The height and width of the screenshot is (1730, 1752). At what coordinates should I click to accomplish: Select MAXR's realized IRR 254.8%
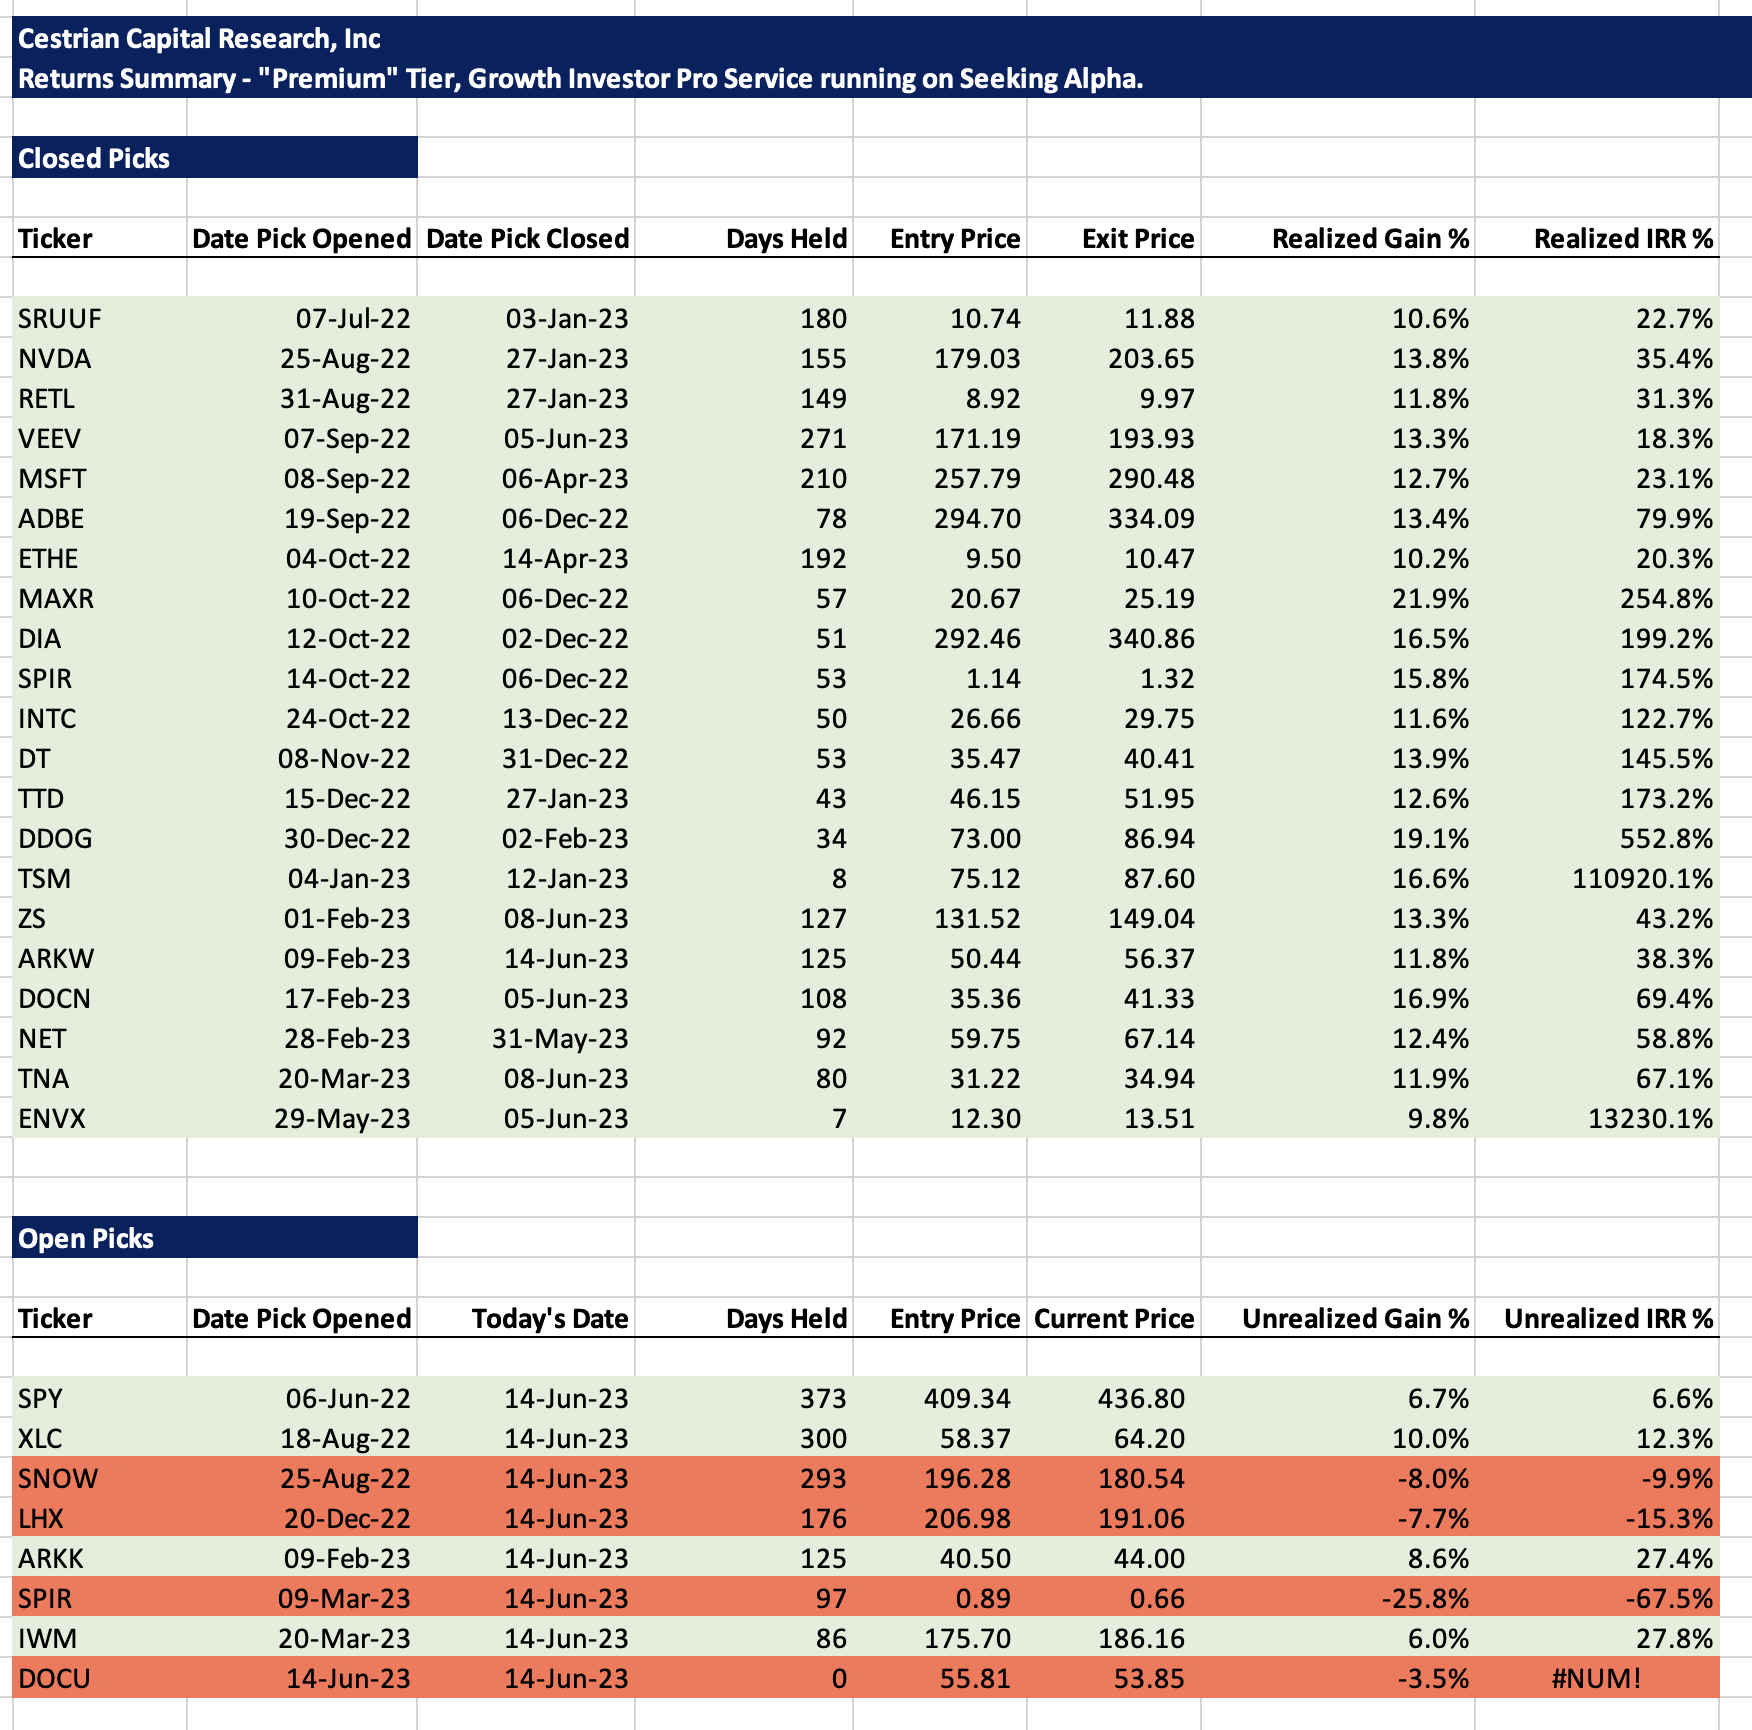[x=1666, y=599]
